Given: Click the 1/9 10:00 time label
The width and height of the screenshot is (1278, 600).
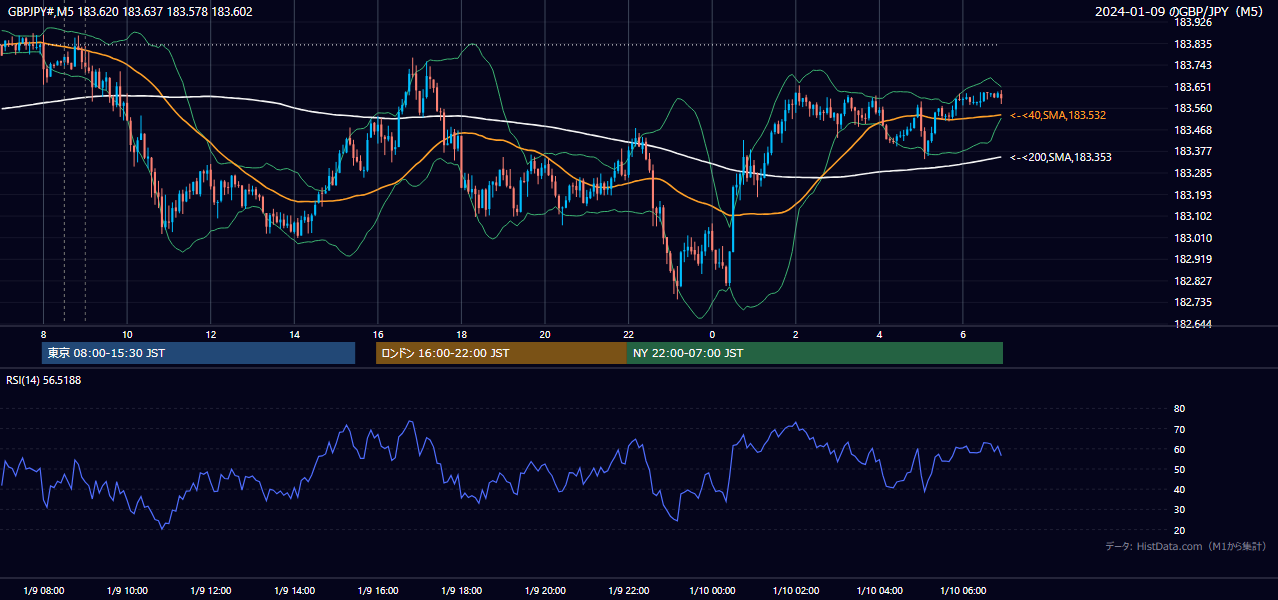Looking at the screenshot, I should click(127, 591).
